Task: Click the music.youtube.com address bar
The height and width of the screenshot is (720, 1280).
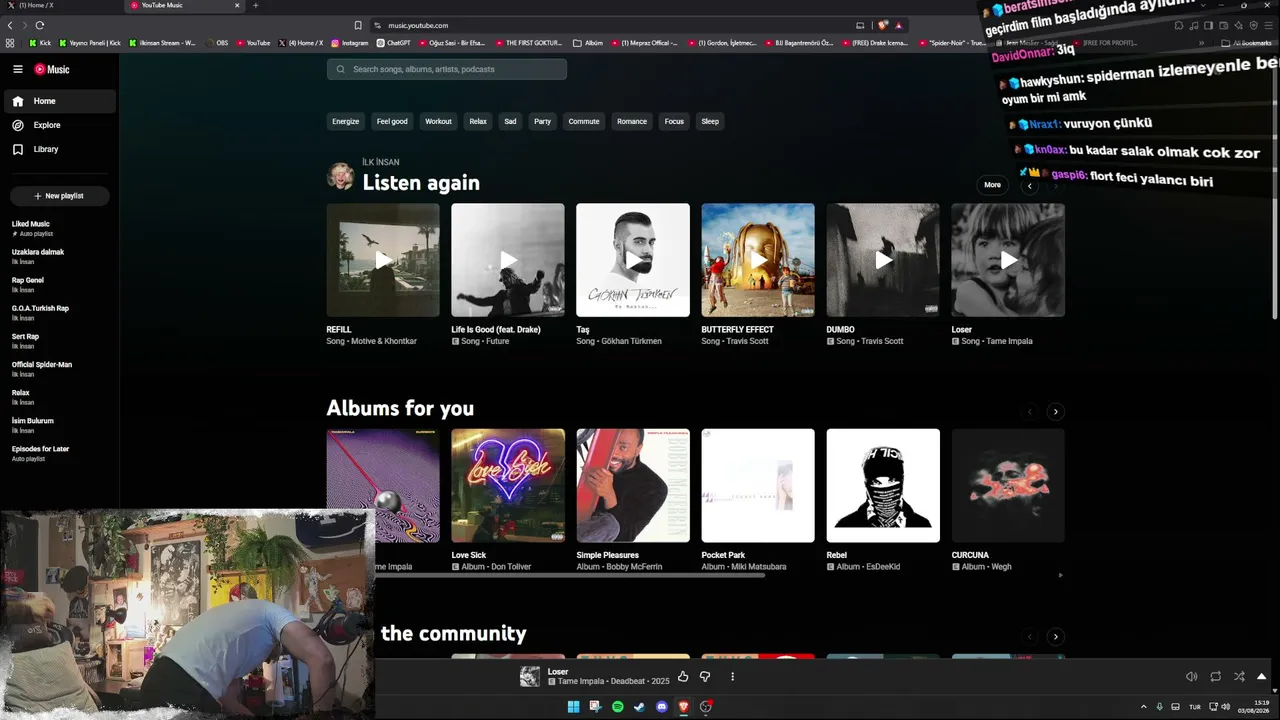Action: point(610,25)
